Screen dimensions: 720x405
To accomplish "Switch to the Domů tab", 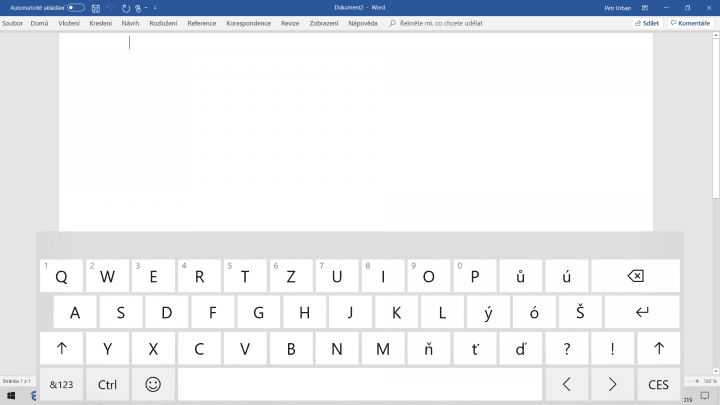I will (39, 23).
